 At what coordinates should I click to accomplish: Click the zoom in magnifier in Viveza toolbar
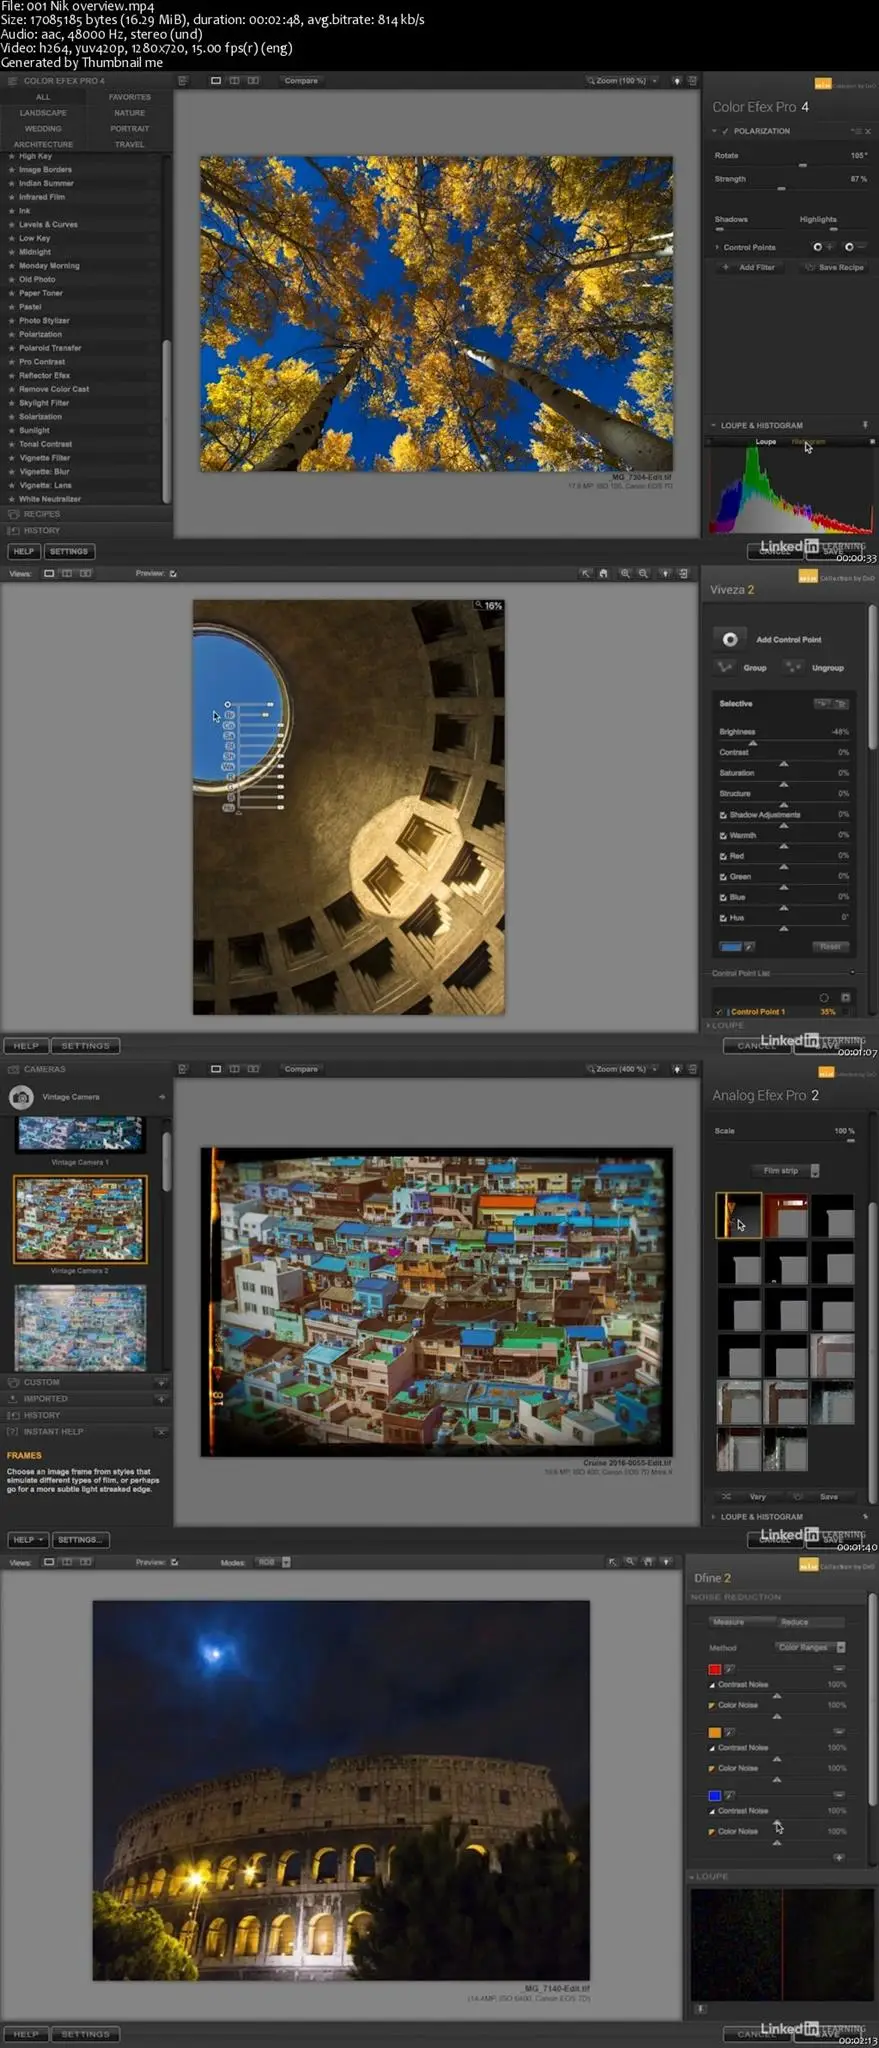[x=626, y=574]
